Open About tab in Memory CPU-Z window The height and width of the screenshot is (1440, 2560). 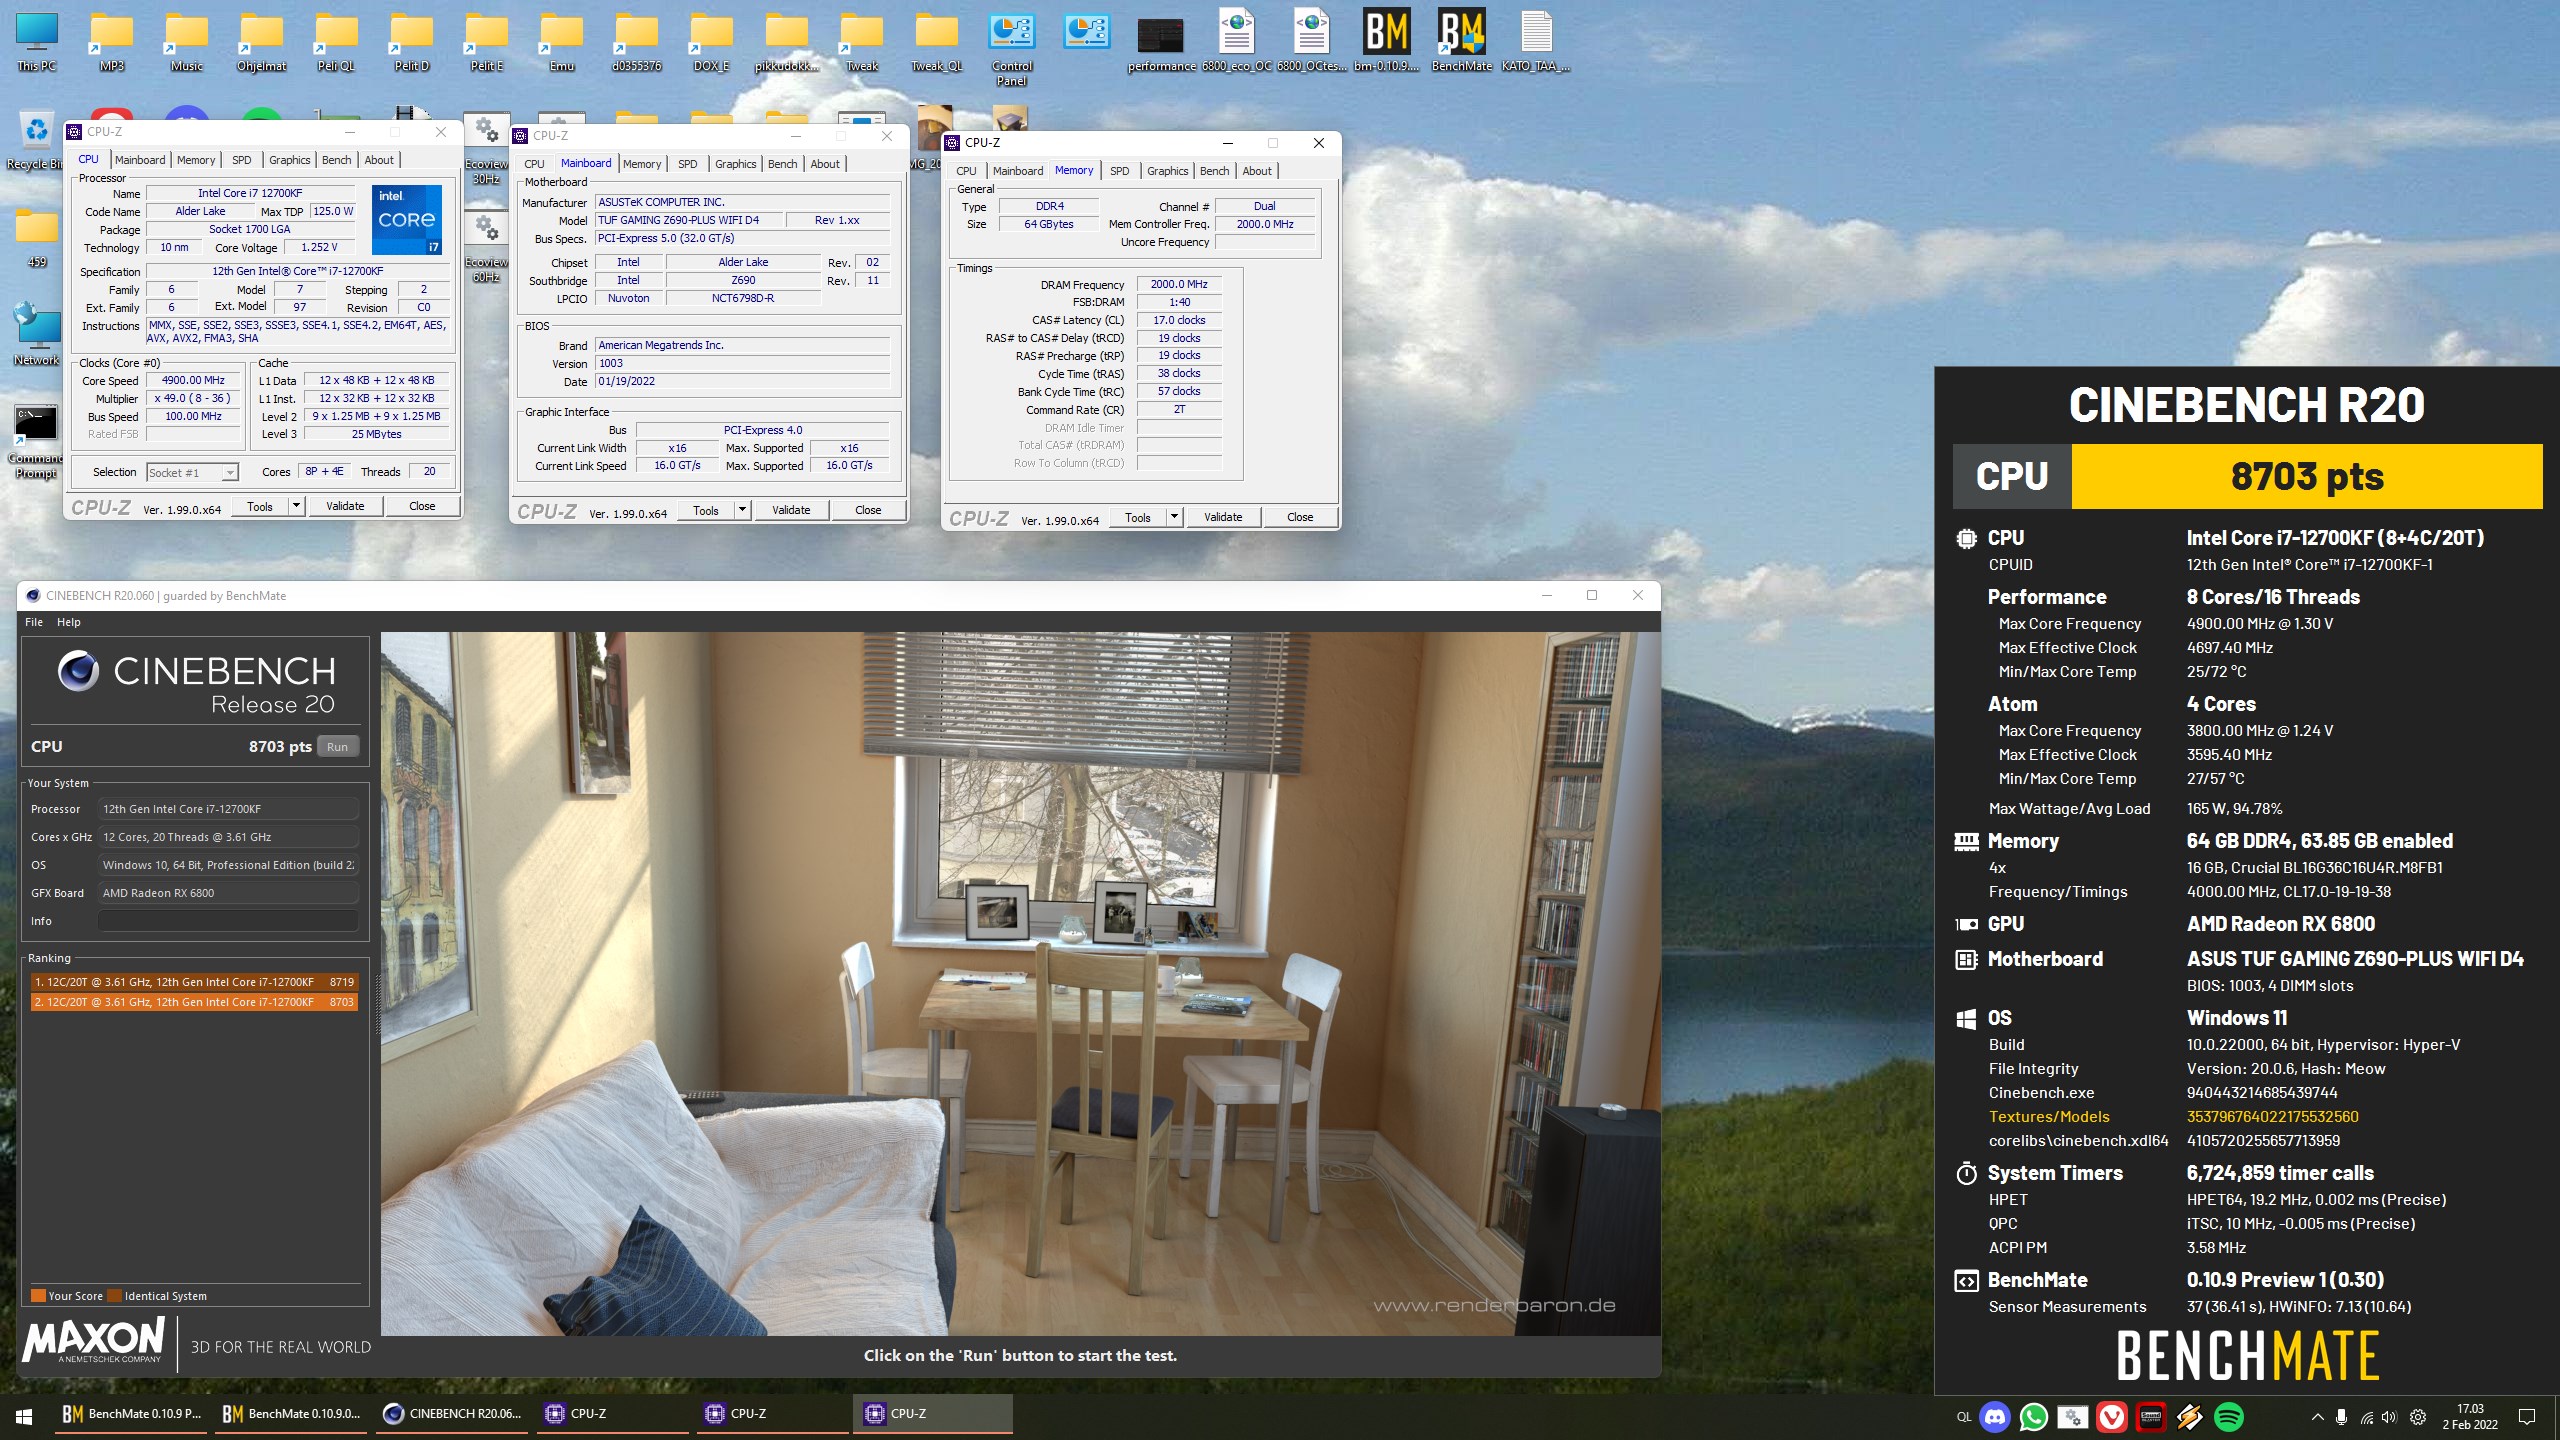click(x=1257, y=171)
